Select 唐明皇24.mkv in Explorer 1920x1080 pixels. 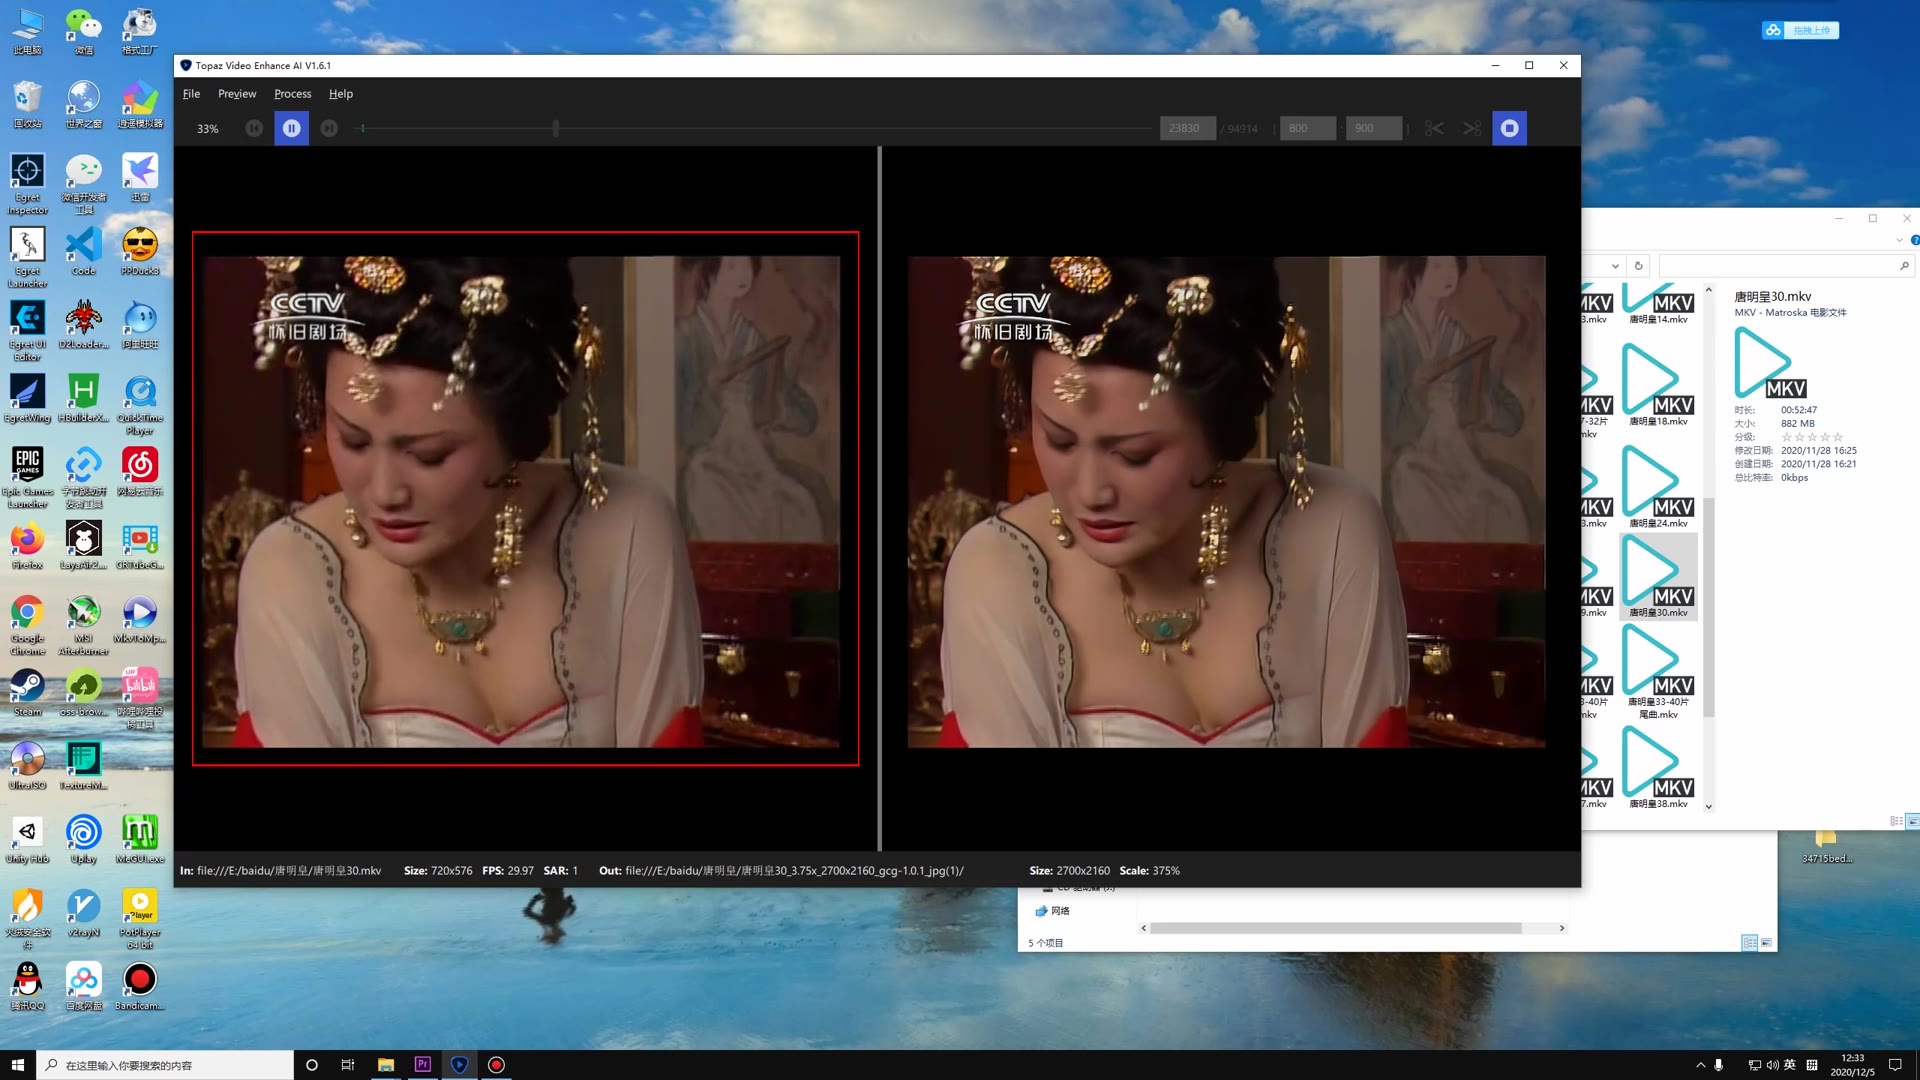click(x=1658, y=486)
